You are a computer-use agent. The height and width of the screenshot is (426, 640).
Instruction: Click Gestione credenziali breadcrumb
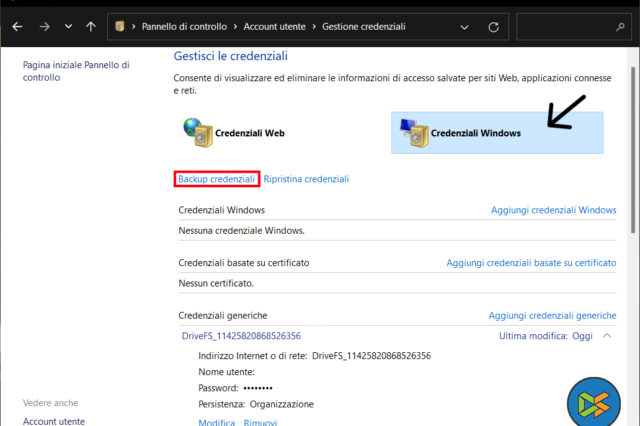pyautogui.click(x=364, y=27)
